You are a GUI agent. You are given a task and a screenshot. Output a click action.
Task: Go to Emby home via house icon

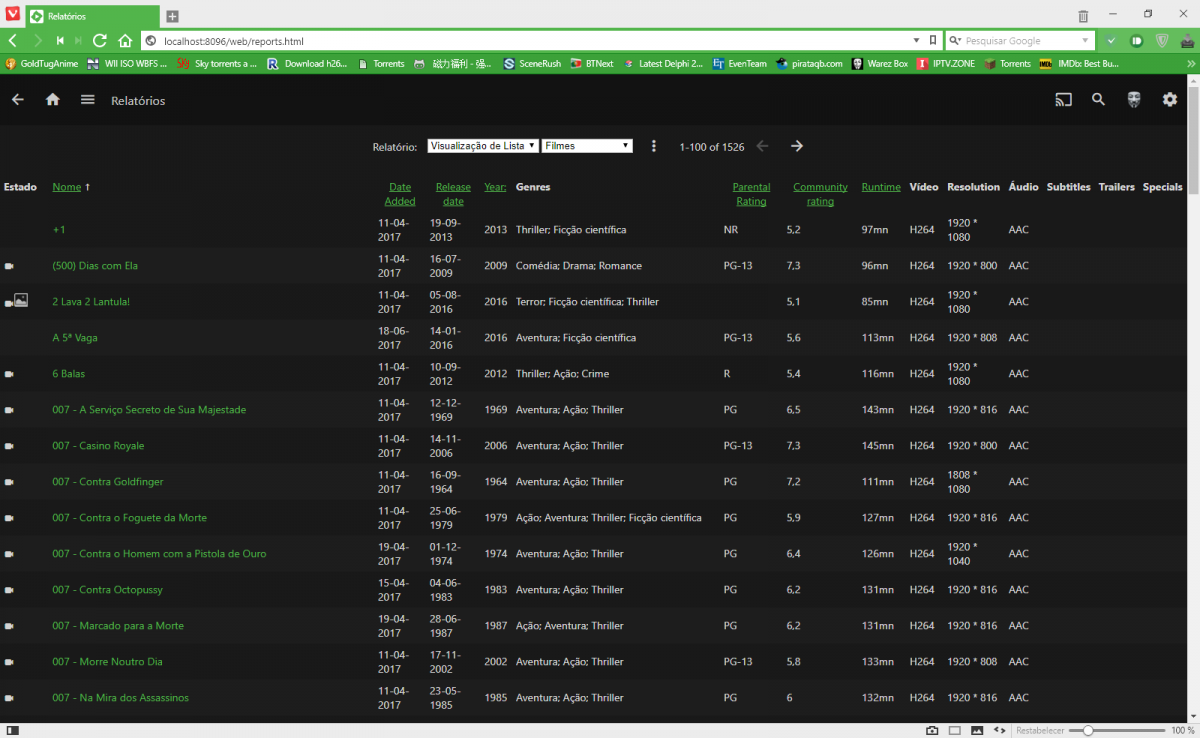click(x=53, y=100)
